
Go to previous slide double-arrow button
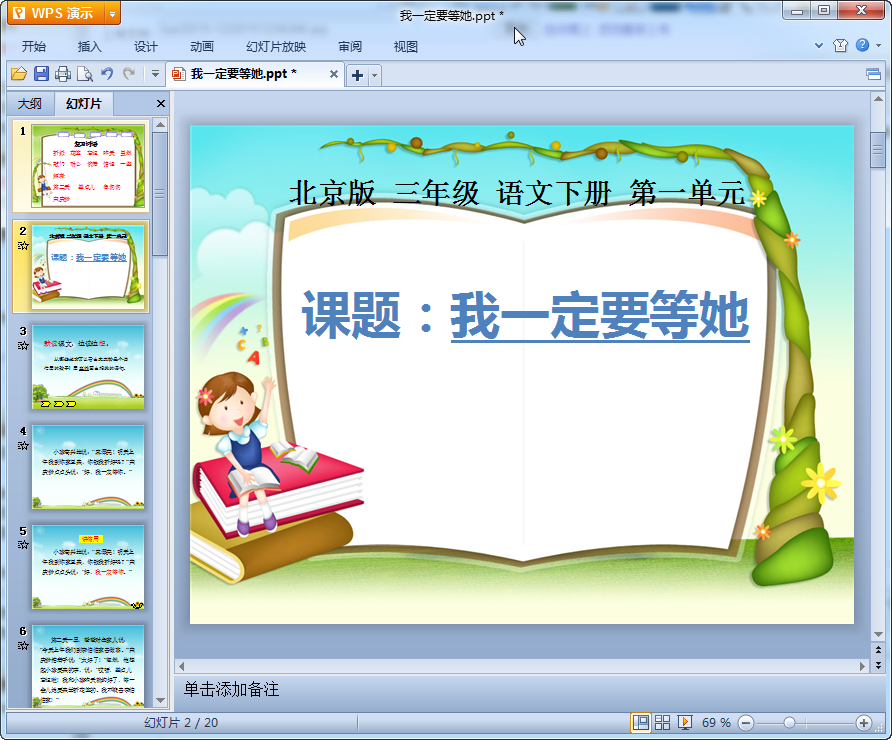(878, 650)
